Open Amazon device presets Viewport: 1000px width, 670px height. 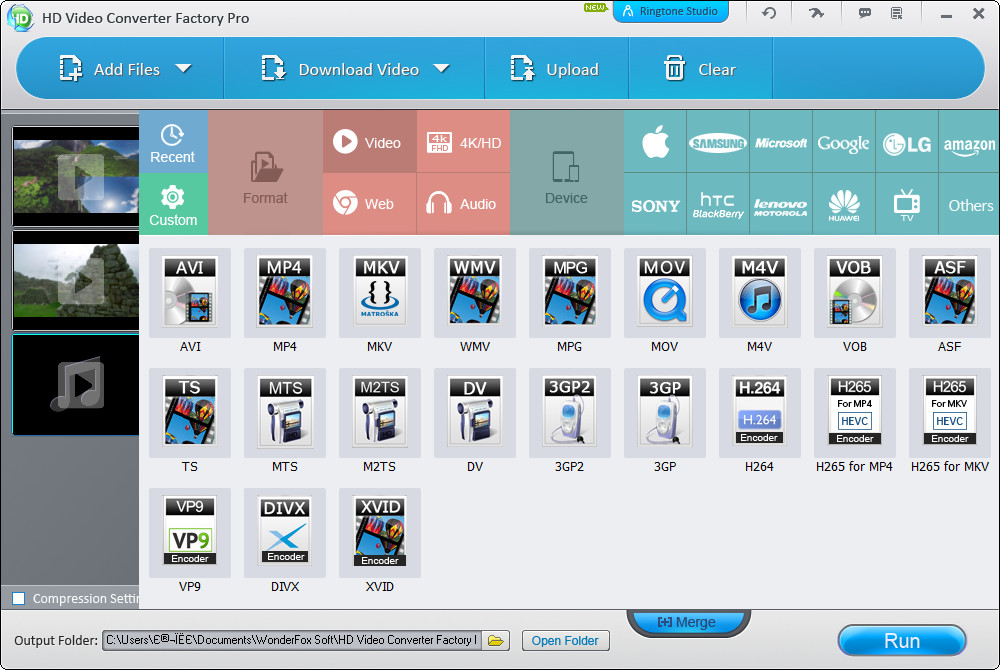tap(969, 142)
